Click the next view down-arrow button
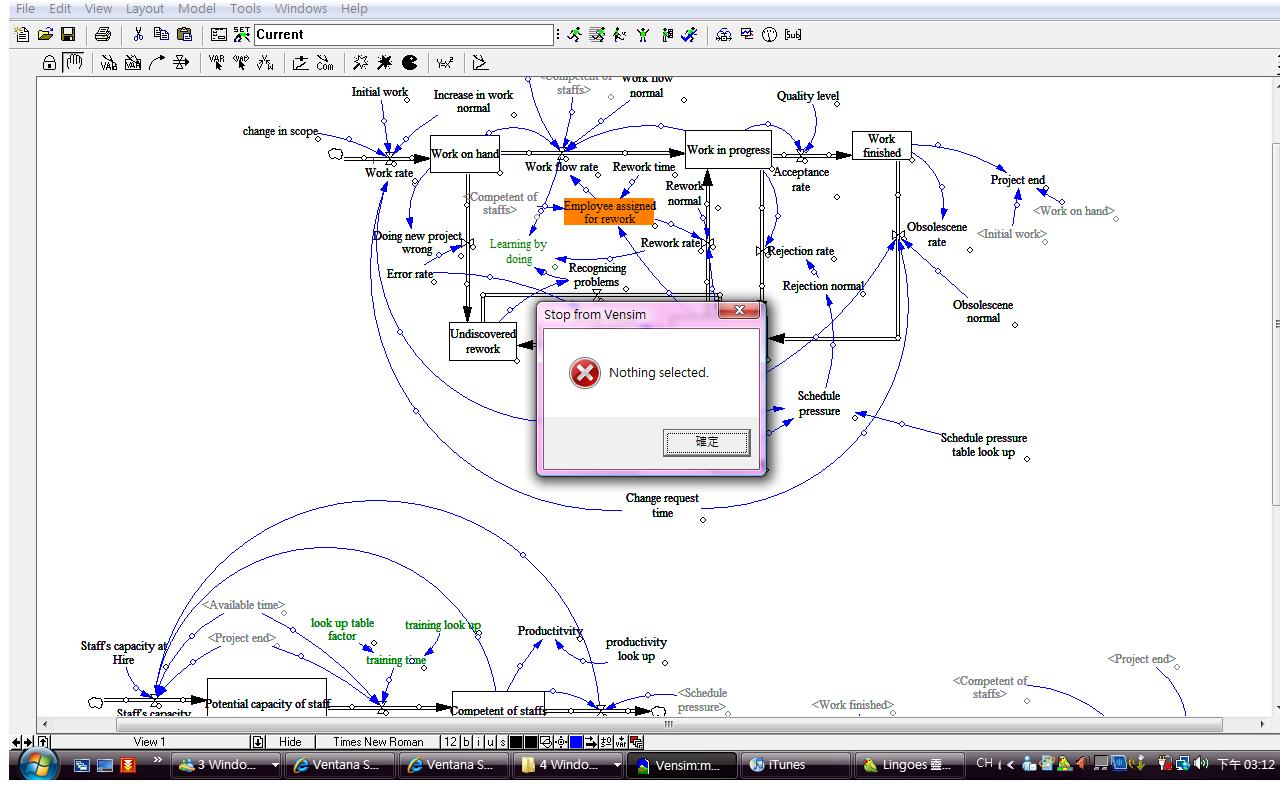Screen dimensions: 1280x800 pyautogui.click(x=258, y=742)
